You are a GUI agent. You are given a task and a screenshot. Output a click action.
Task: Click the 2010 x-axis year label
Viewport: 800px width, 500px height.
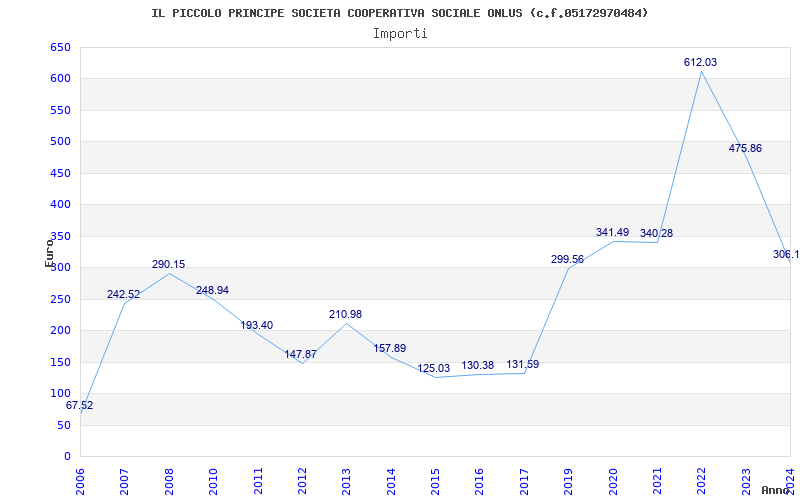tap(213, 481)
